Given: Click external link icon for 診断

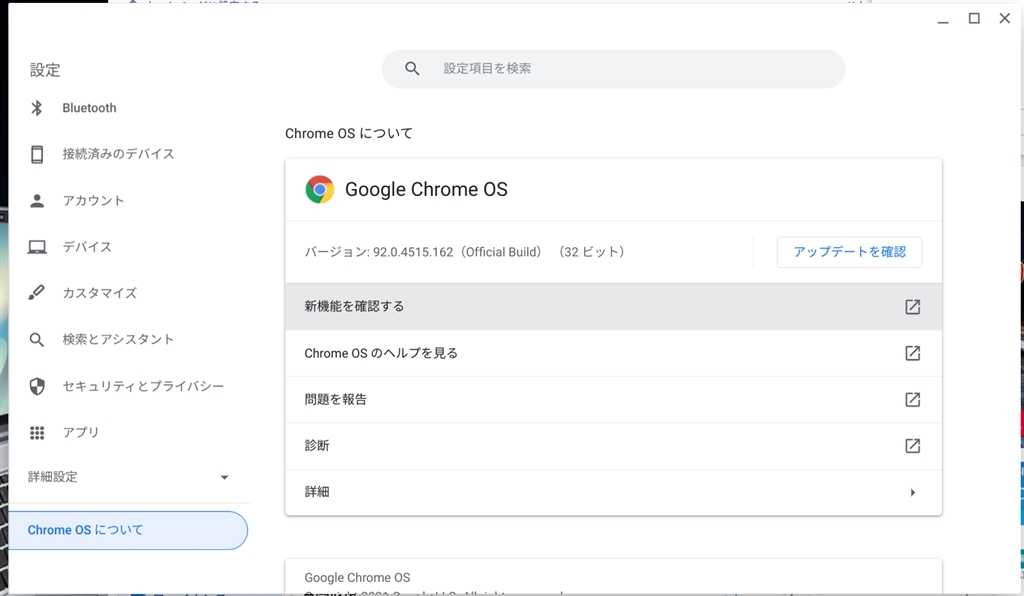Looking at the screenshot, I should tap(912, 446).
